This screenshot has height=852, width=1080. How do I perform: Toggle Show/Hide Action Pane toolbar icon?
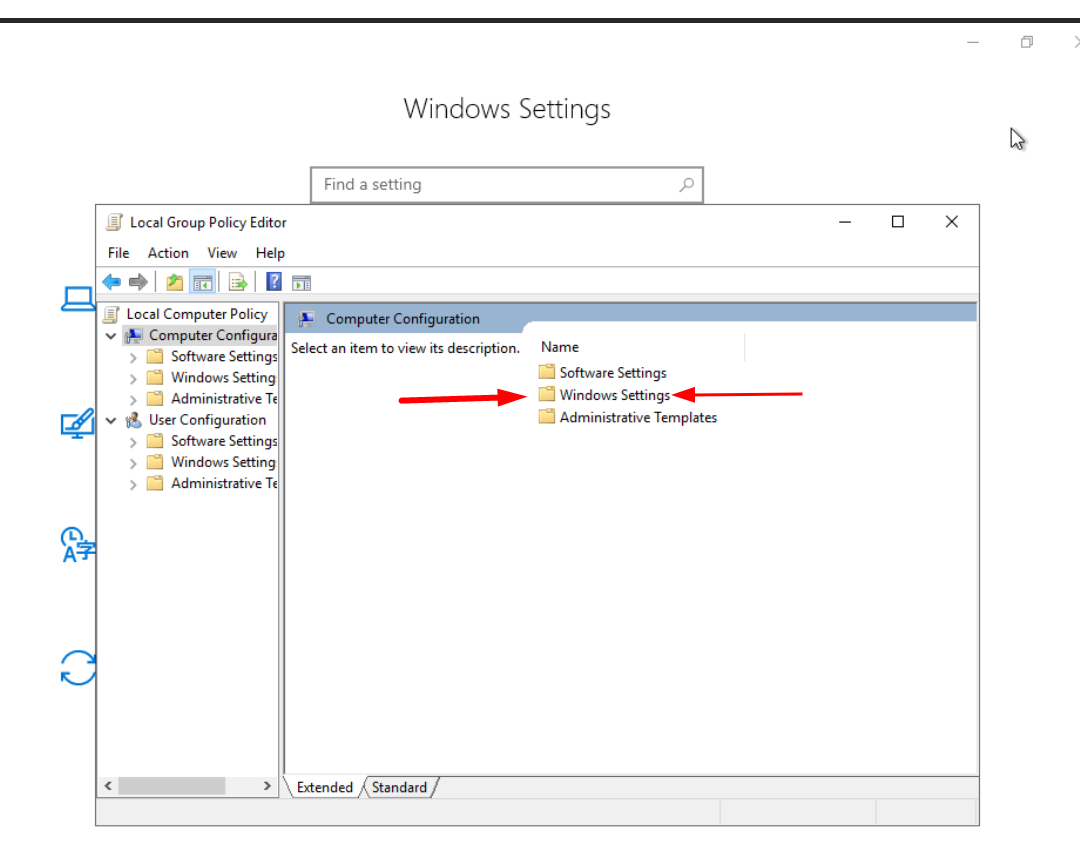point(301,282)
